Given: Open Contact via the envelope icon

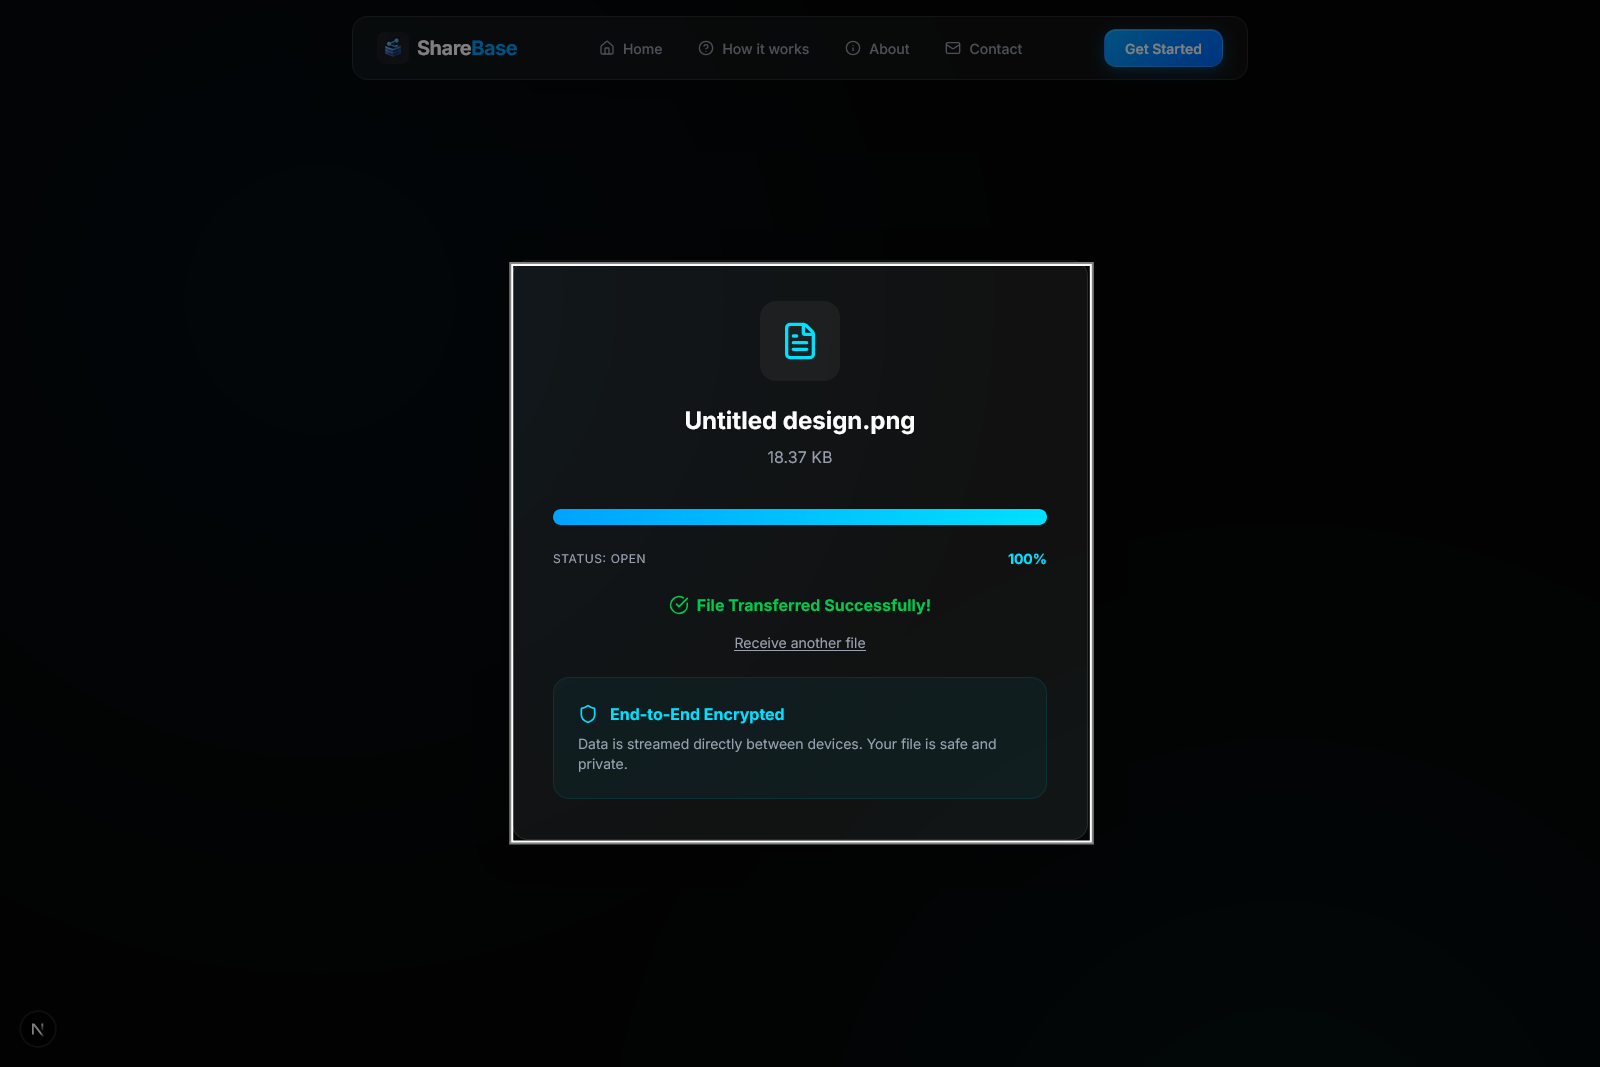Looking at the screenshot, I should (952, 47).
